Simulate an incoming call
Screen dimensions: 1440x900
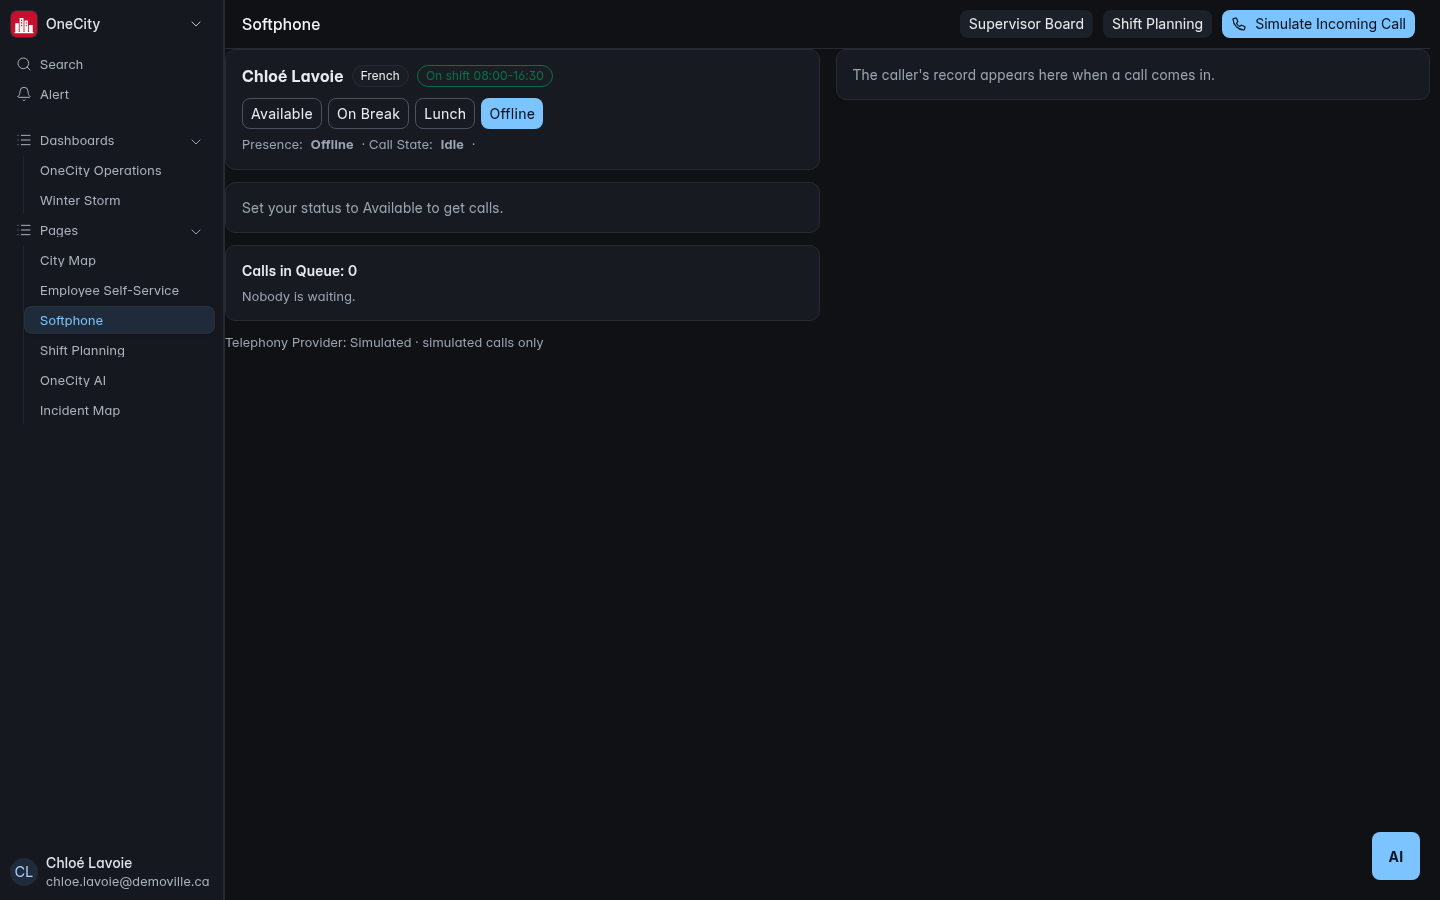click(x=1318, y=24)
